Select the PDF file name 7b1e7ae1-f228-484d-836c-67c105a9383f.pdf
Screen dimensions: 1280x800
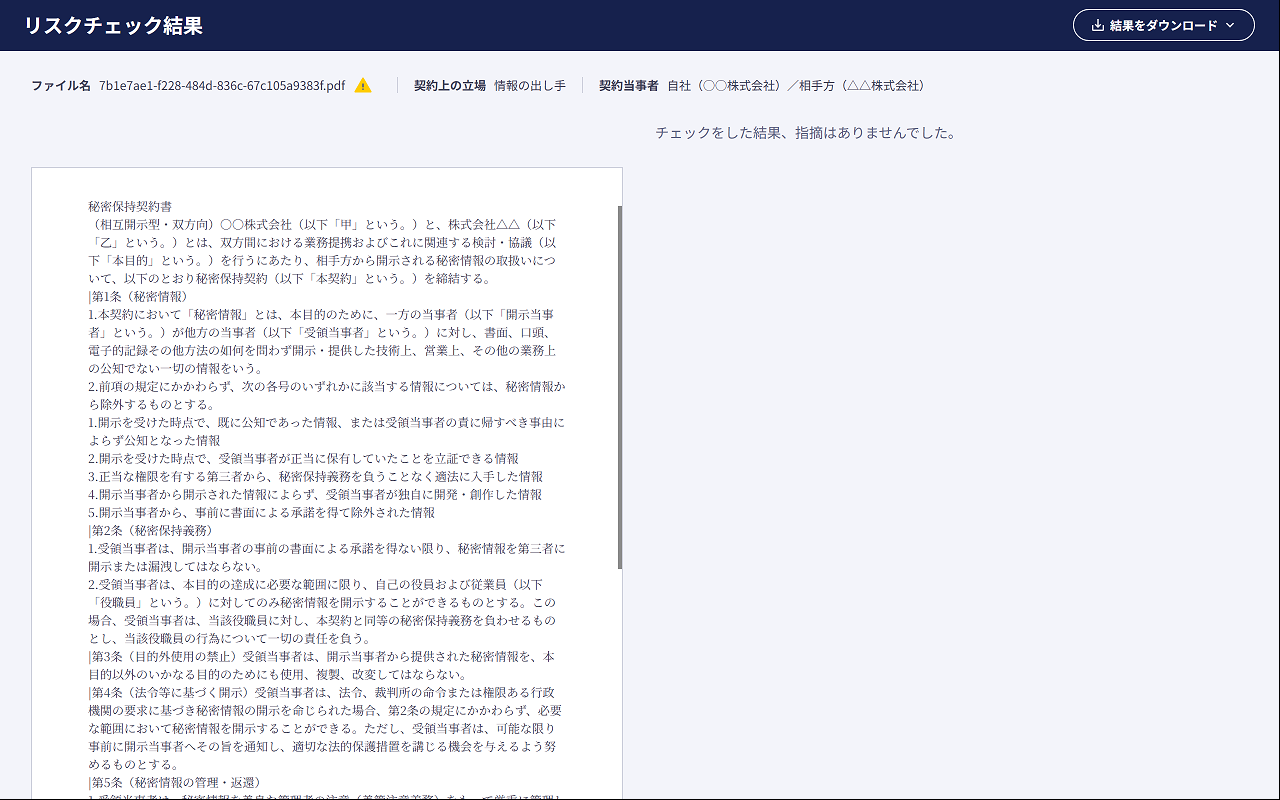[x=222, y=86]
